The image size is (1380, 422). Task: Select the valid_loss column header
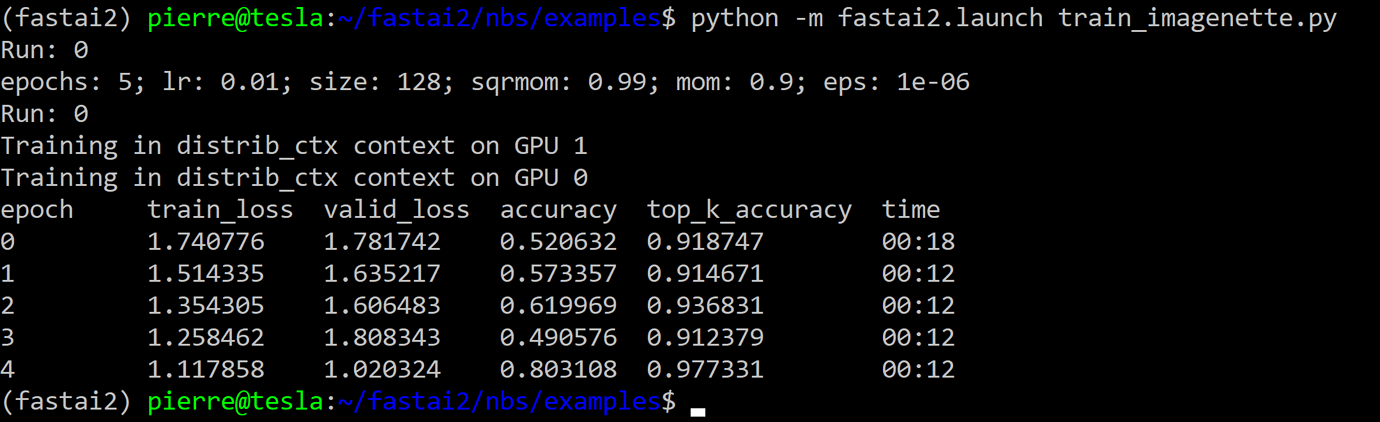396,210
